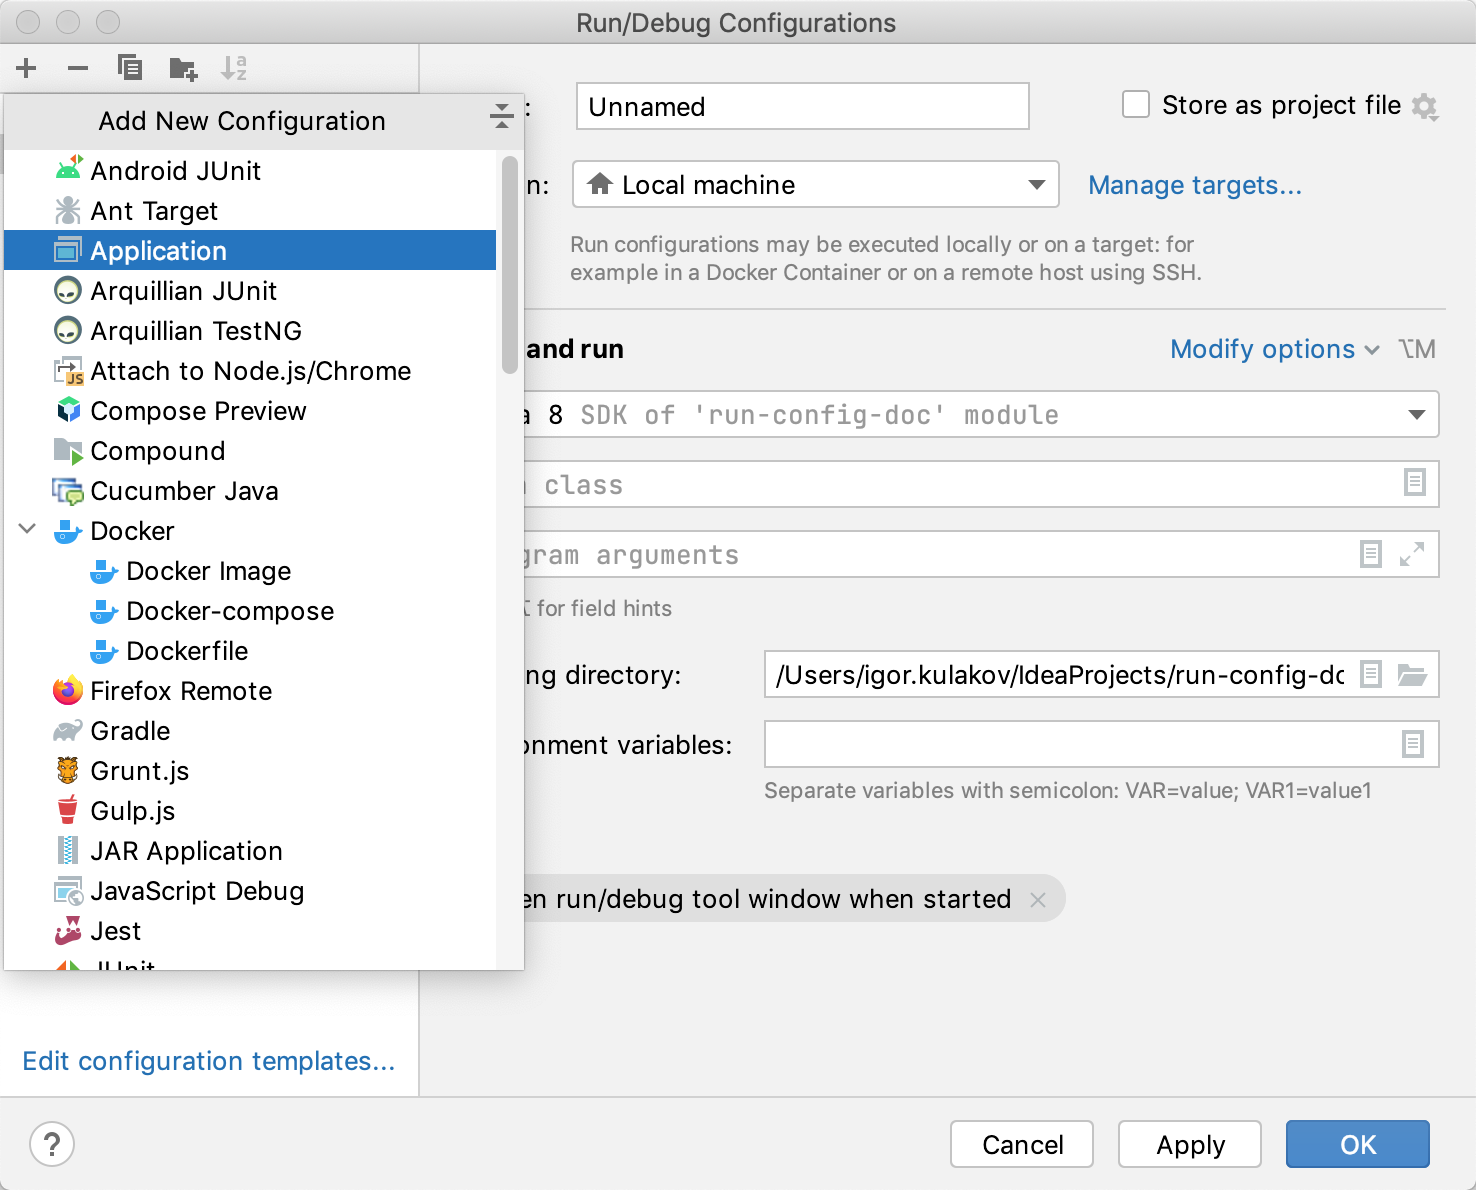Browse for a working directory
The image size is (1476, 1190).
(x=1413, y=674)
